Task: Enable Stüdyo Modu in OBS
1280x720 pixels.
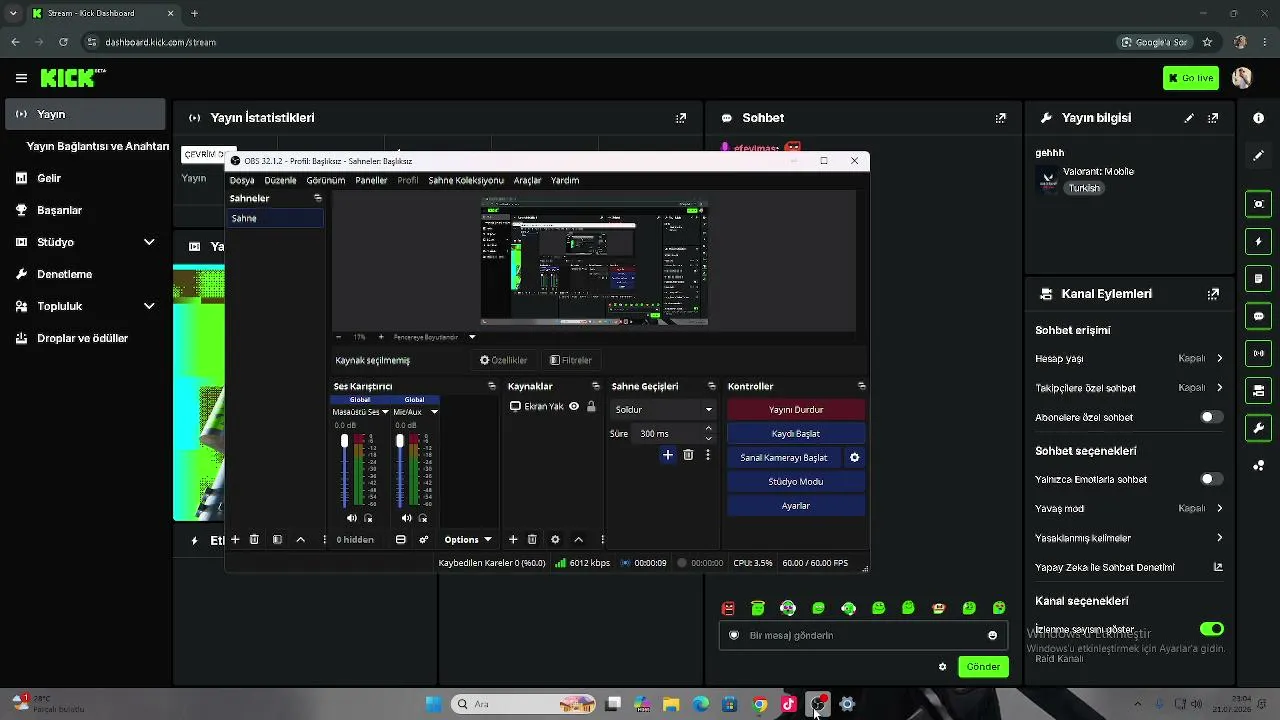Action: click(796, 482)
